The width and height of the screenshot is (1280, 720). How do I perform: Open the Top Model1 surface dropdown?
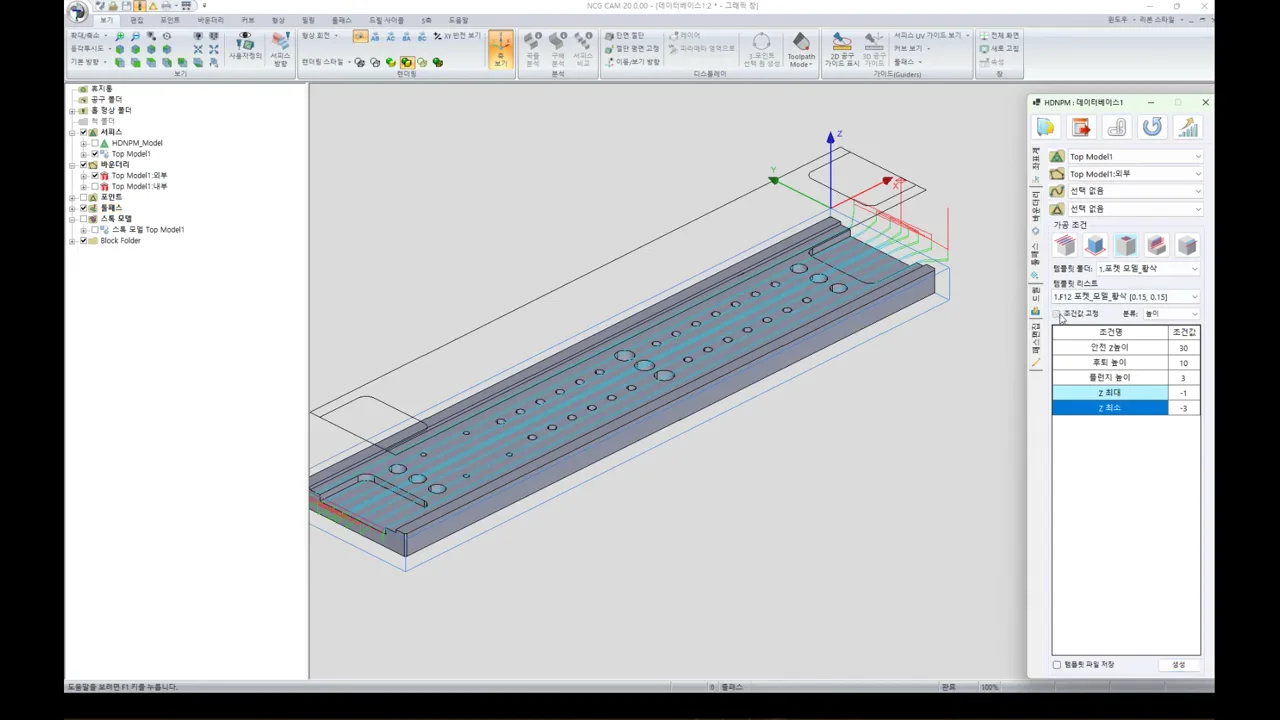click(x=1134, y=157)
